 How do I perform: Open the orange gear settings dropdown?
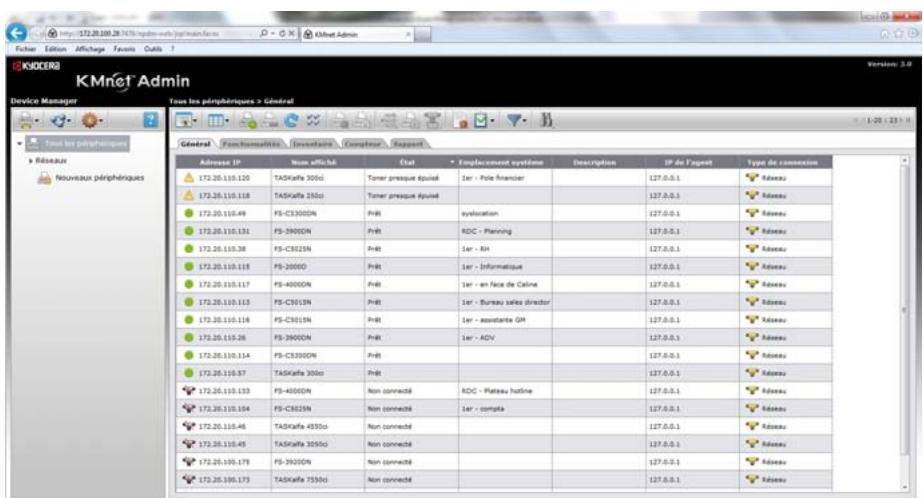[x=92, y=121]
